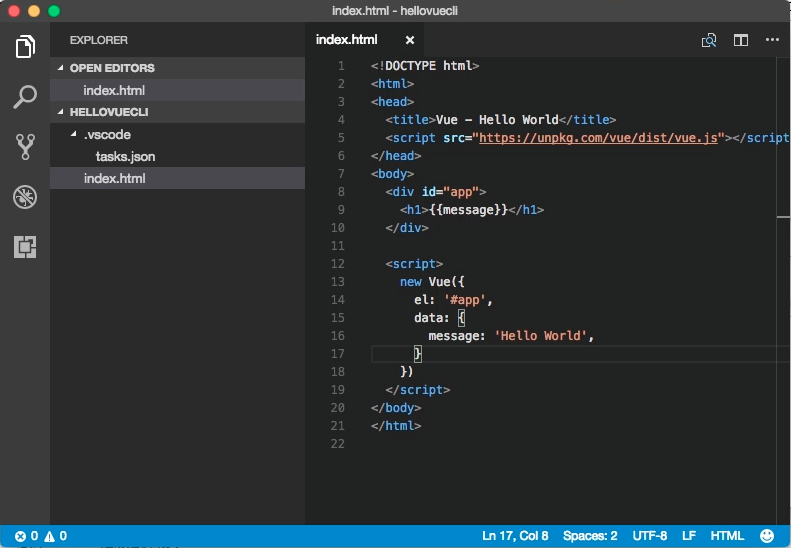Open tasks.json in the file tree
The width and height of the screenshot is (791, 548).
(178, 156)
